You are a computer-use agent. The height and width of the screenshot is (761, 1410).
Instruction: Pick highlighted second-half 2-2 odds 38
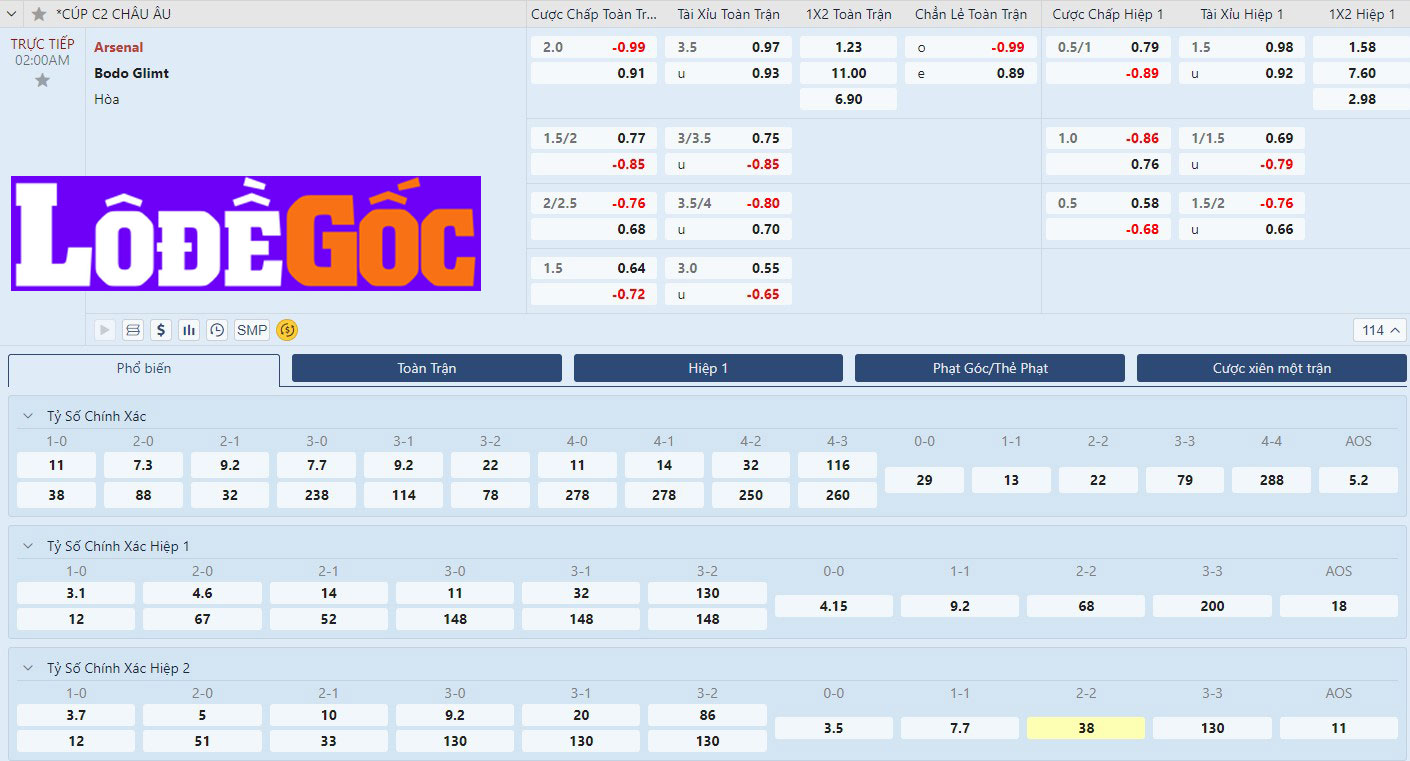point(1086,728)
